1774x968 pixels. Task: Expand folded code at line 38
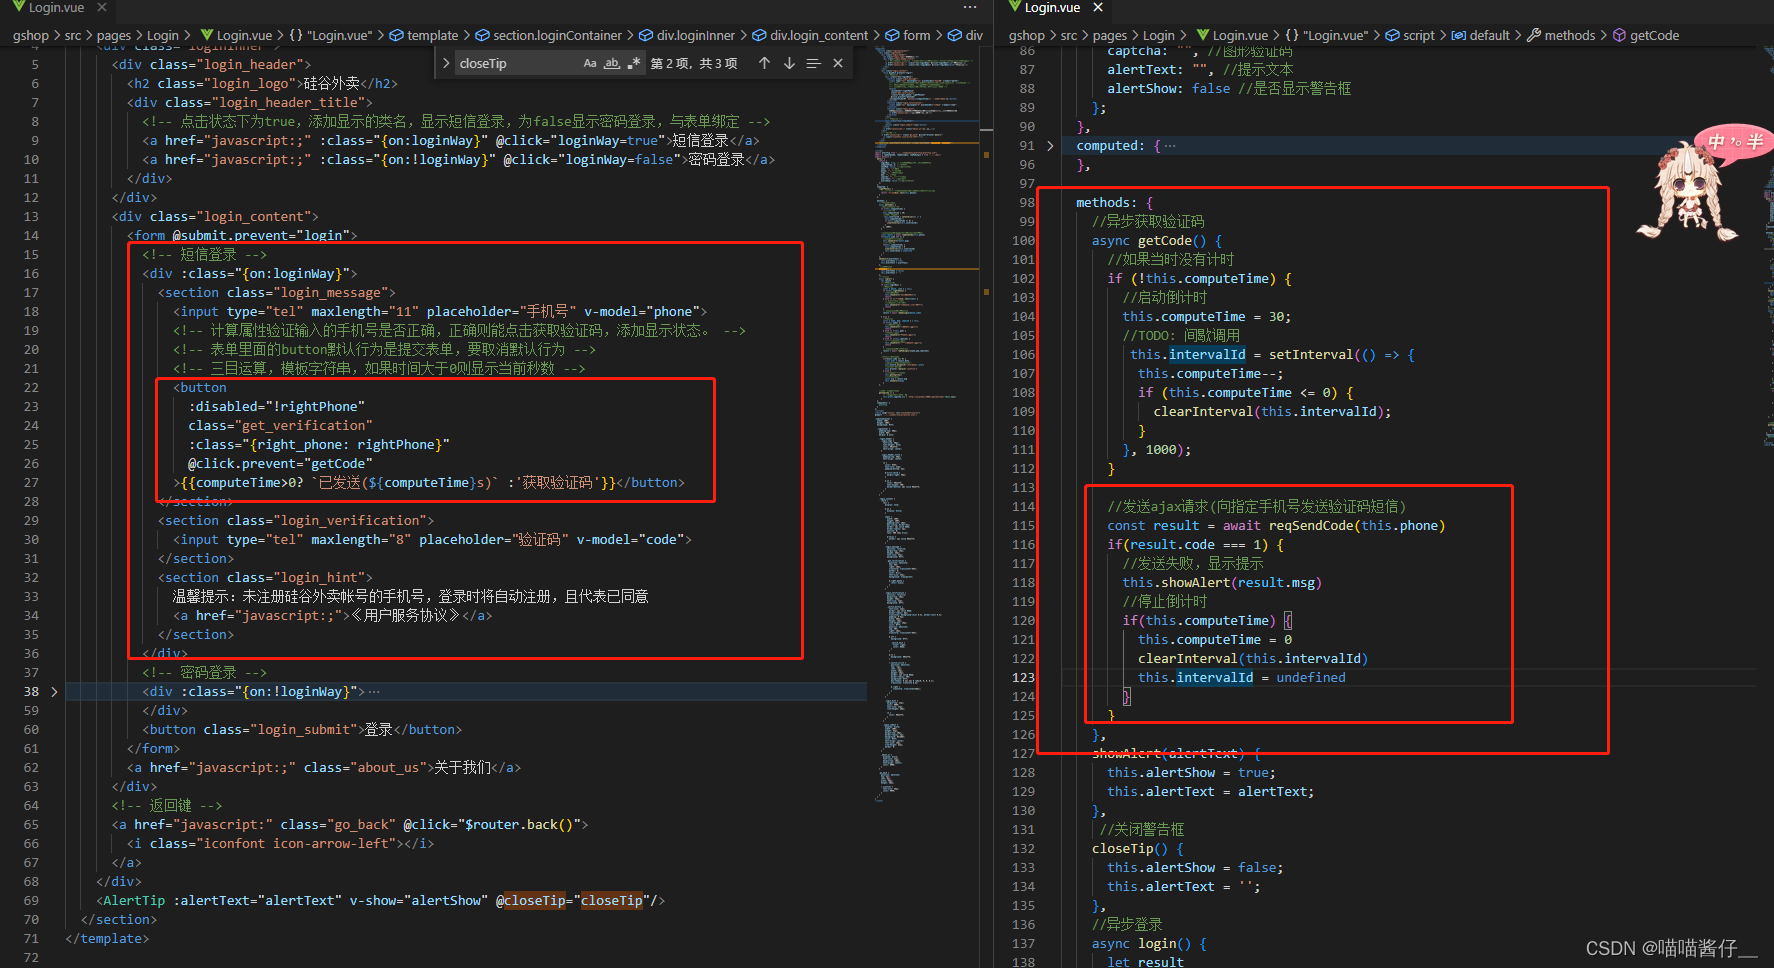pos(54,692)
